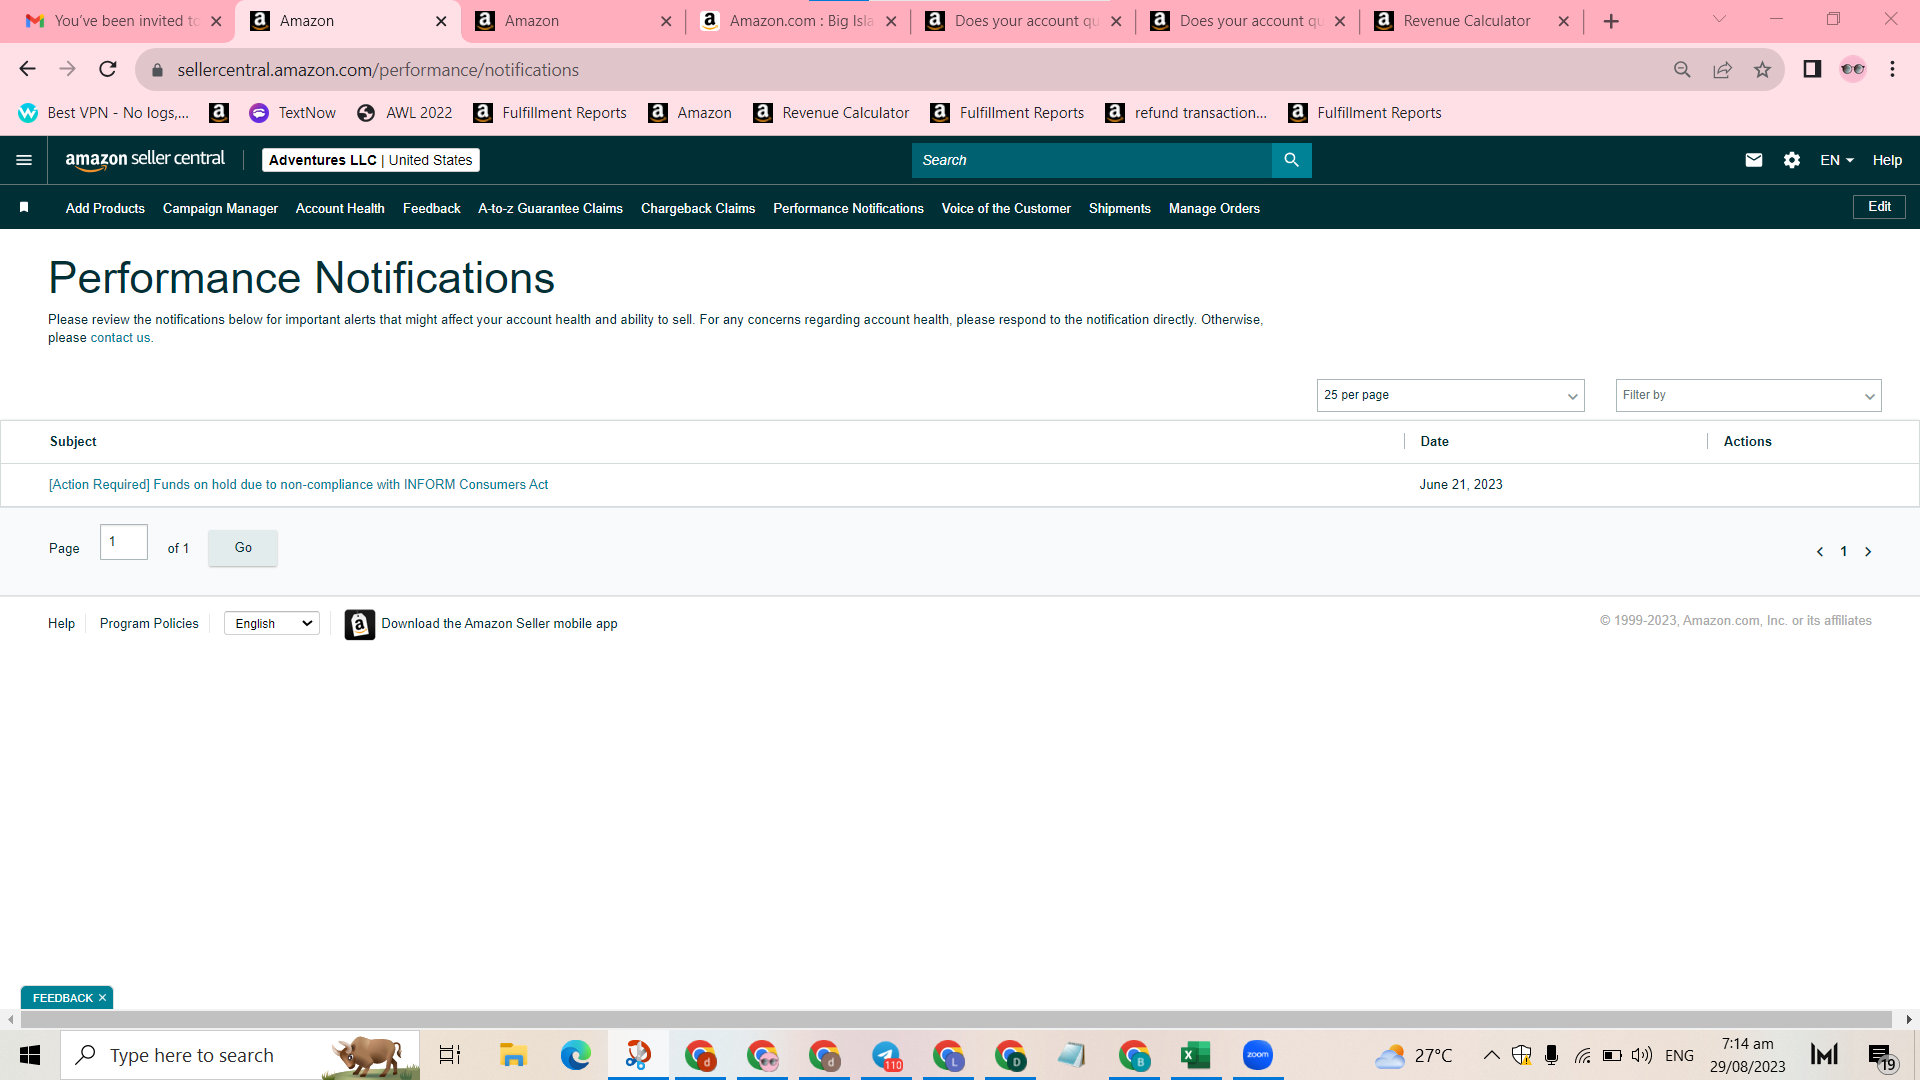Open Campaign Manager menu item
This screenshot has width=1920, height=1080.
(220, 208)
